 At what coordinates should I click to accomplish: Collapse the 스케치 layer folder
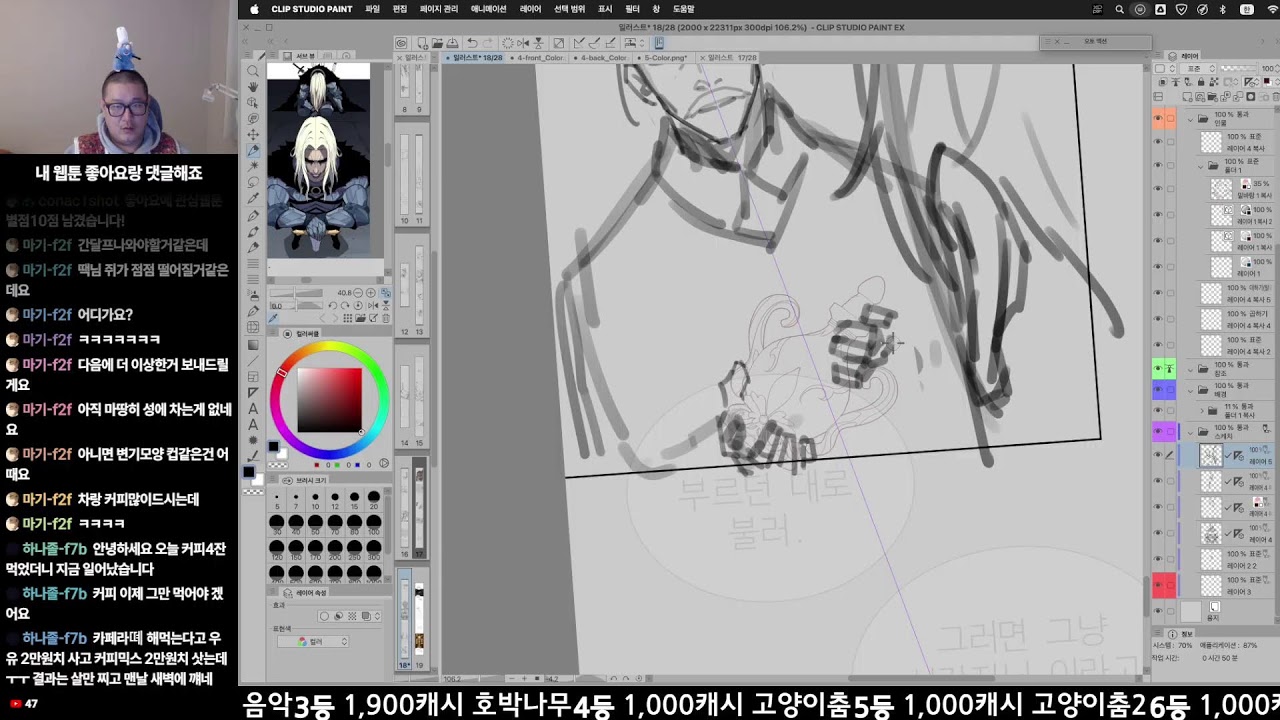pos(1191,432)
